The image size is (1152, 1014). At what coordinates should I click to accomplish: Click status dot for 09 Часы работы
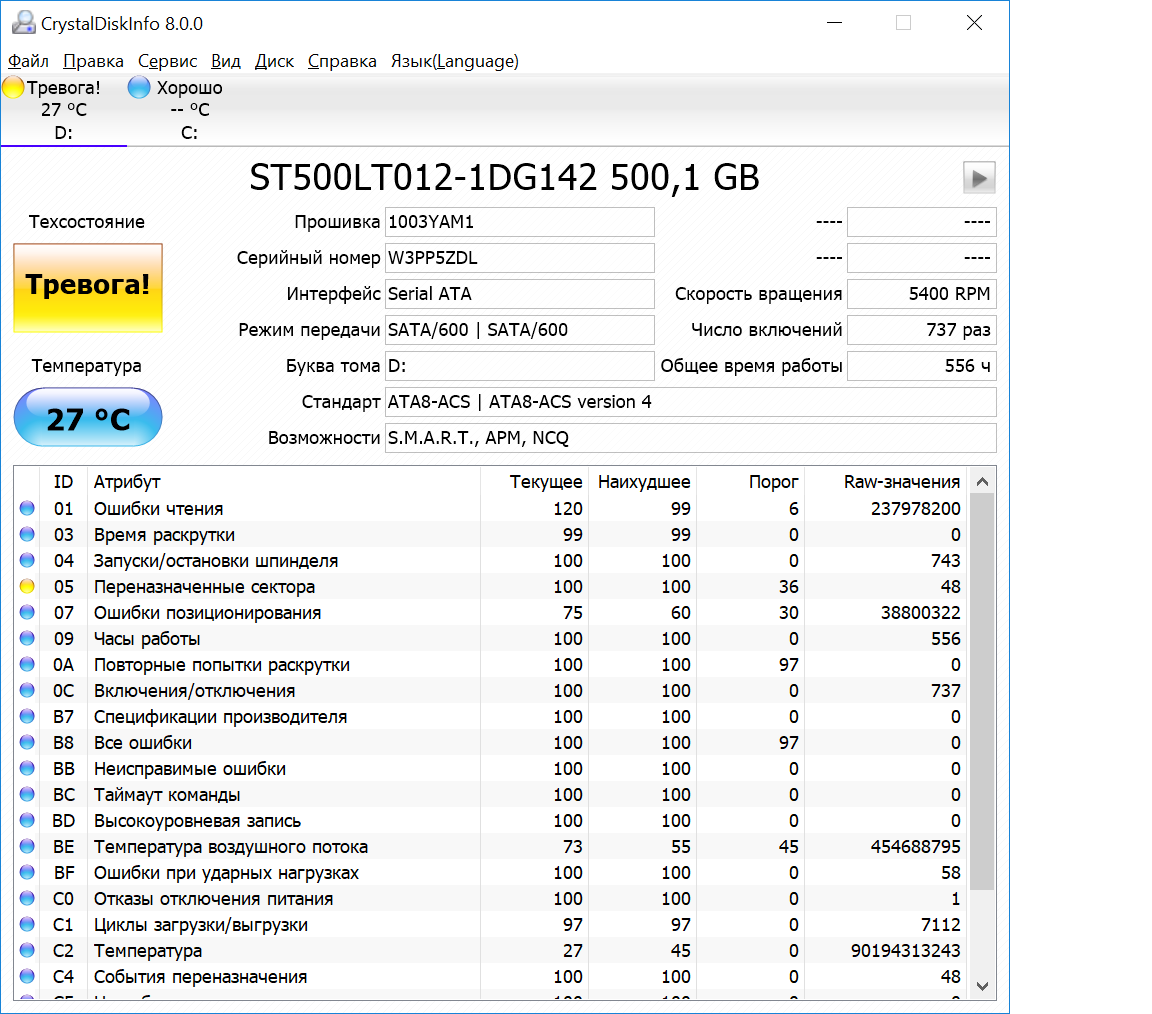[x=27, y=638]
